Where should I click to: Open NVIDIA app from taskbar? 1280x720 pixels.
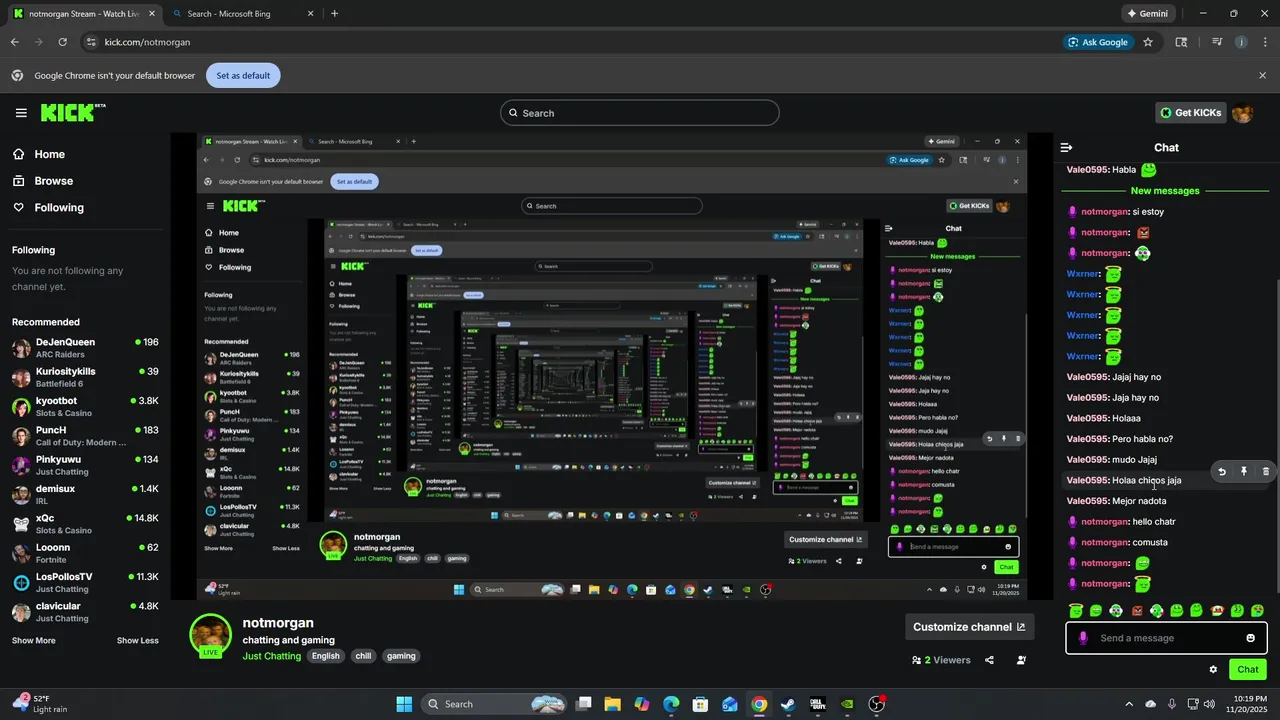click(847, 704)
